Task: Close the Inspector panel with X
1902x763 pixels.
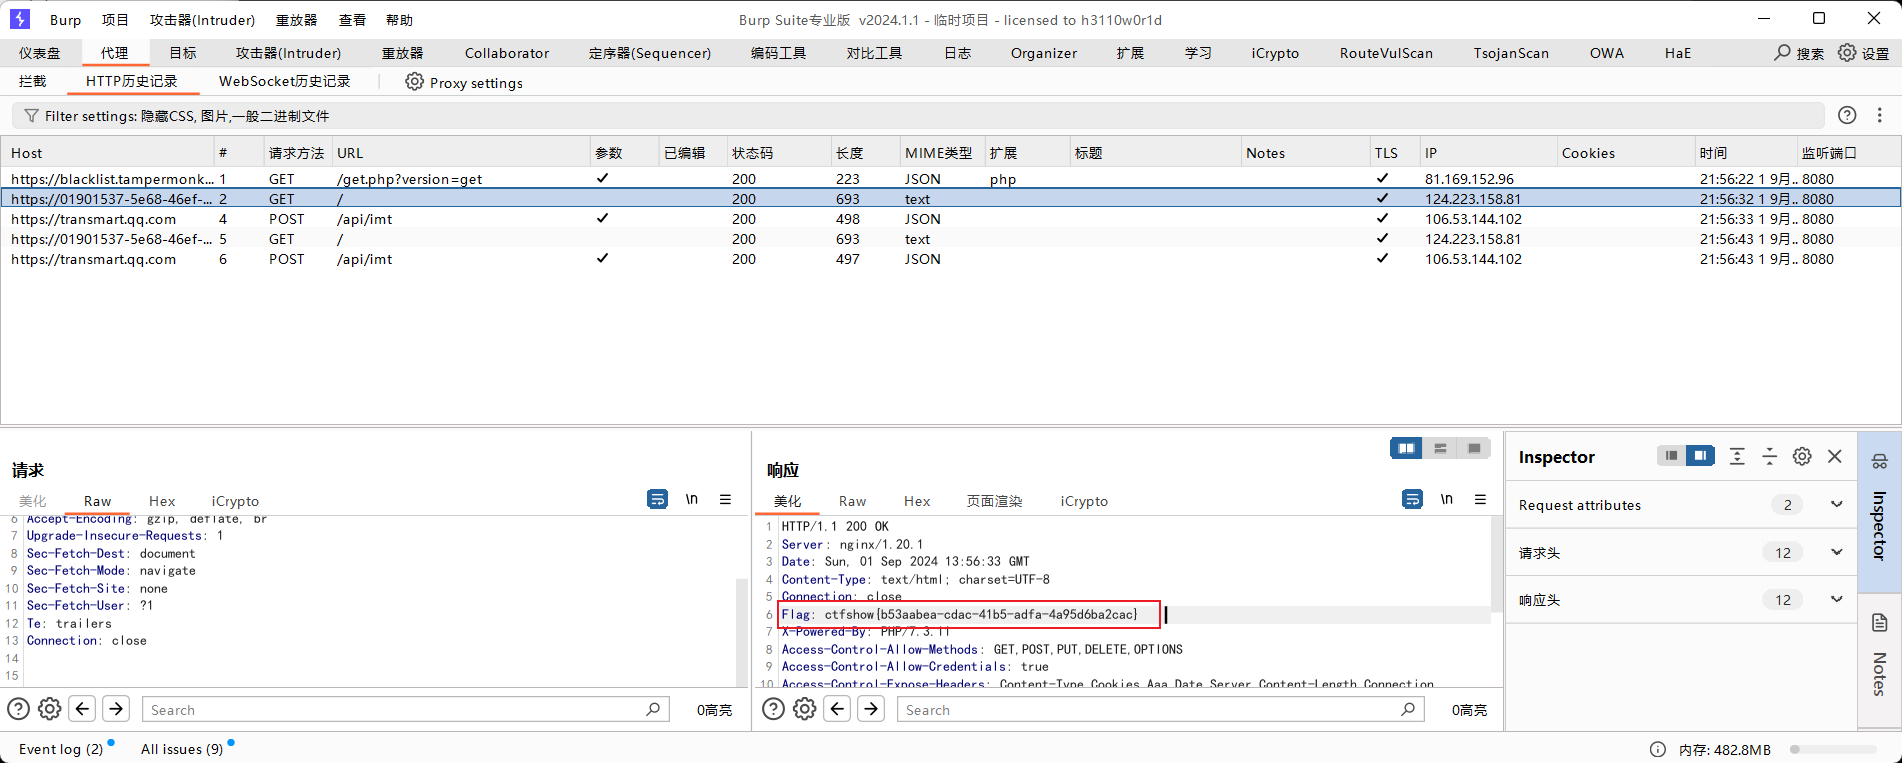Action: tap(1835, 456)
